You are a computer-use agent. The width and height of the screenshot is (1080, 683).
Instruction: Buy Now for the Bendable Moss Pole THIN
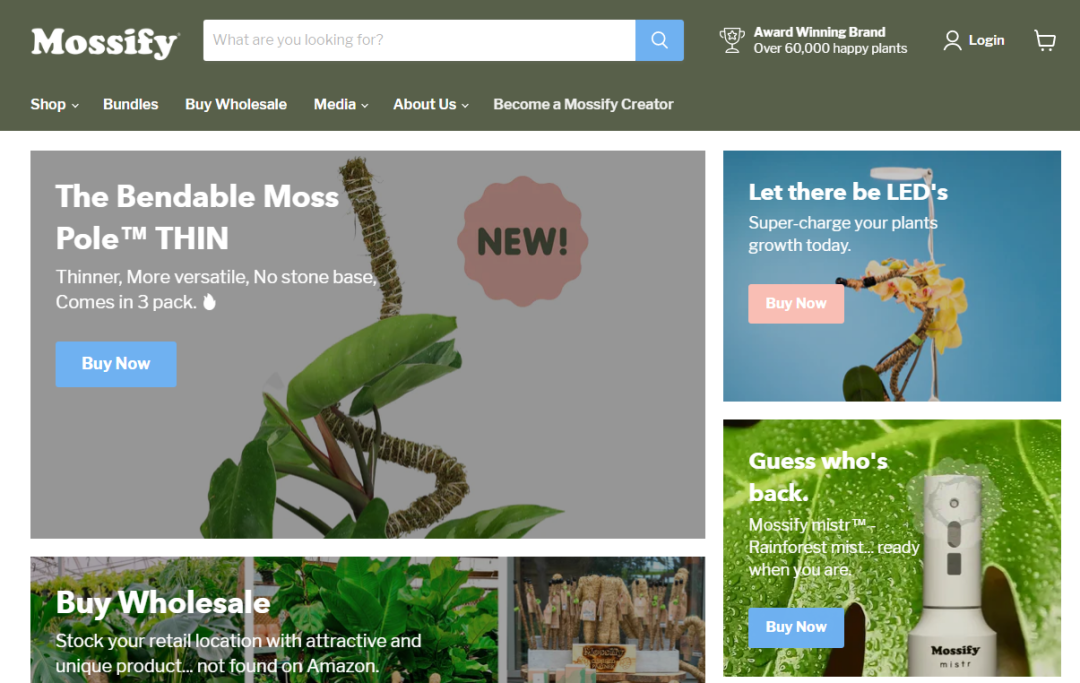click(x=116, y=364)
